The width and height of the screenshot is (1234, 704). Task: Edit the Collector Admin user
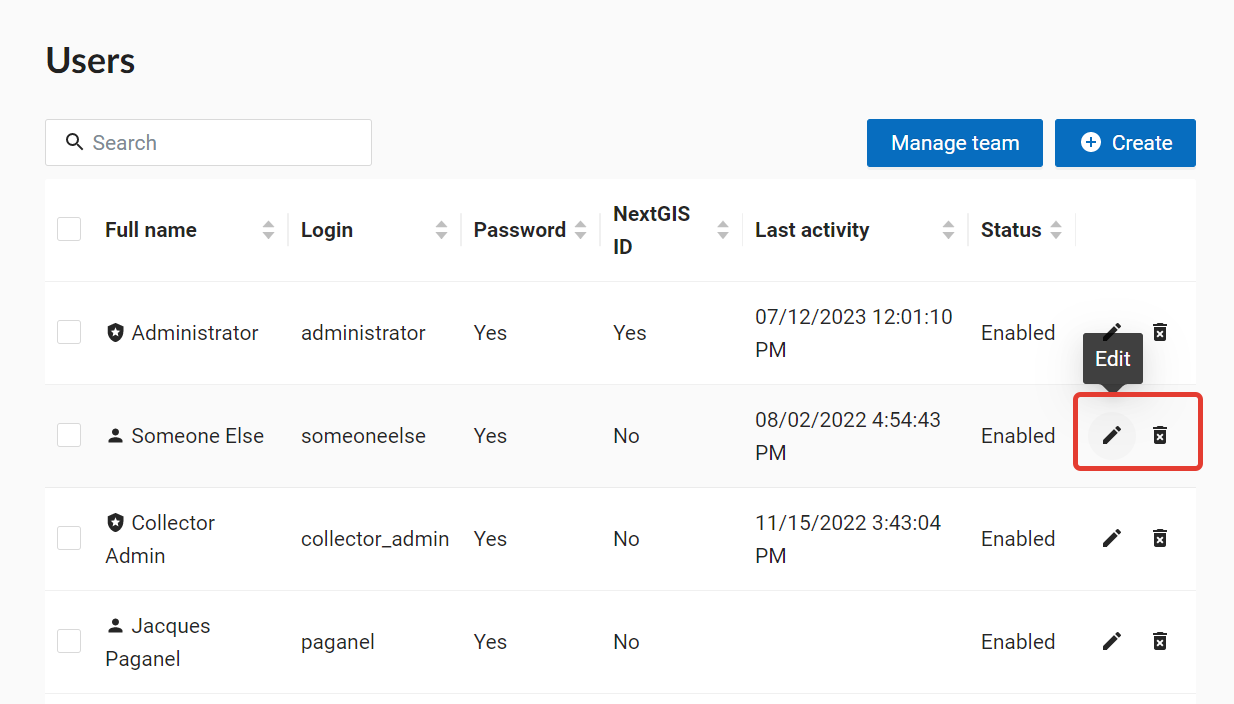1112,538
